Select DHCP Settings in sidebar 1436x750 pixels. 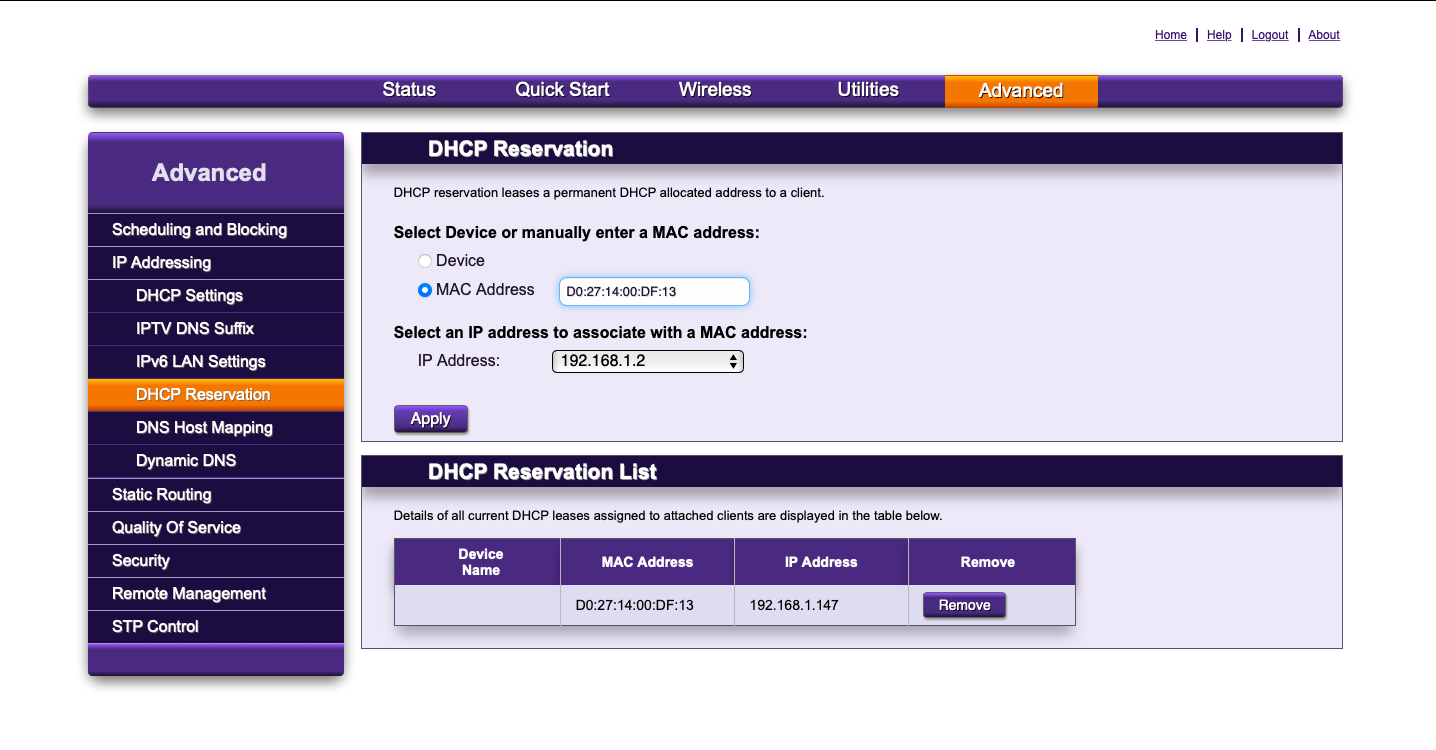click(x=189, y=296)
